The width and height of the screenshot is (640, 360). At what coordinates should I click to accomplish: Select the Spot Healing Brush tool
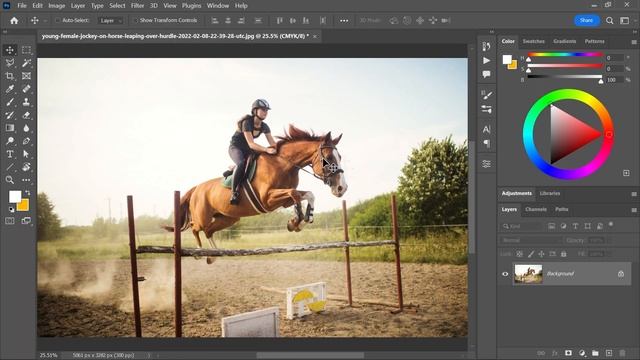click(x=26, y=89)
